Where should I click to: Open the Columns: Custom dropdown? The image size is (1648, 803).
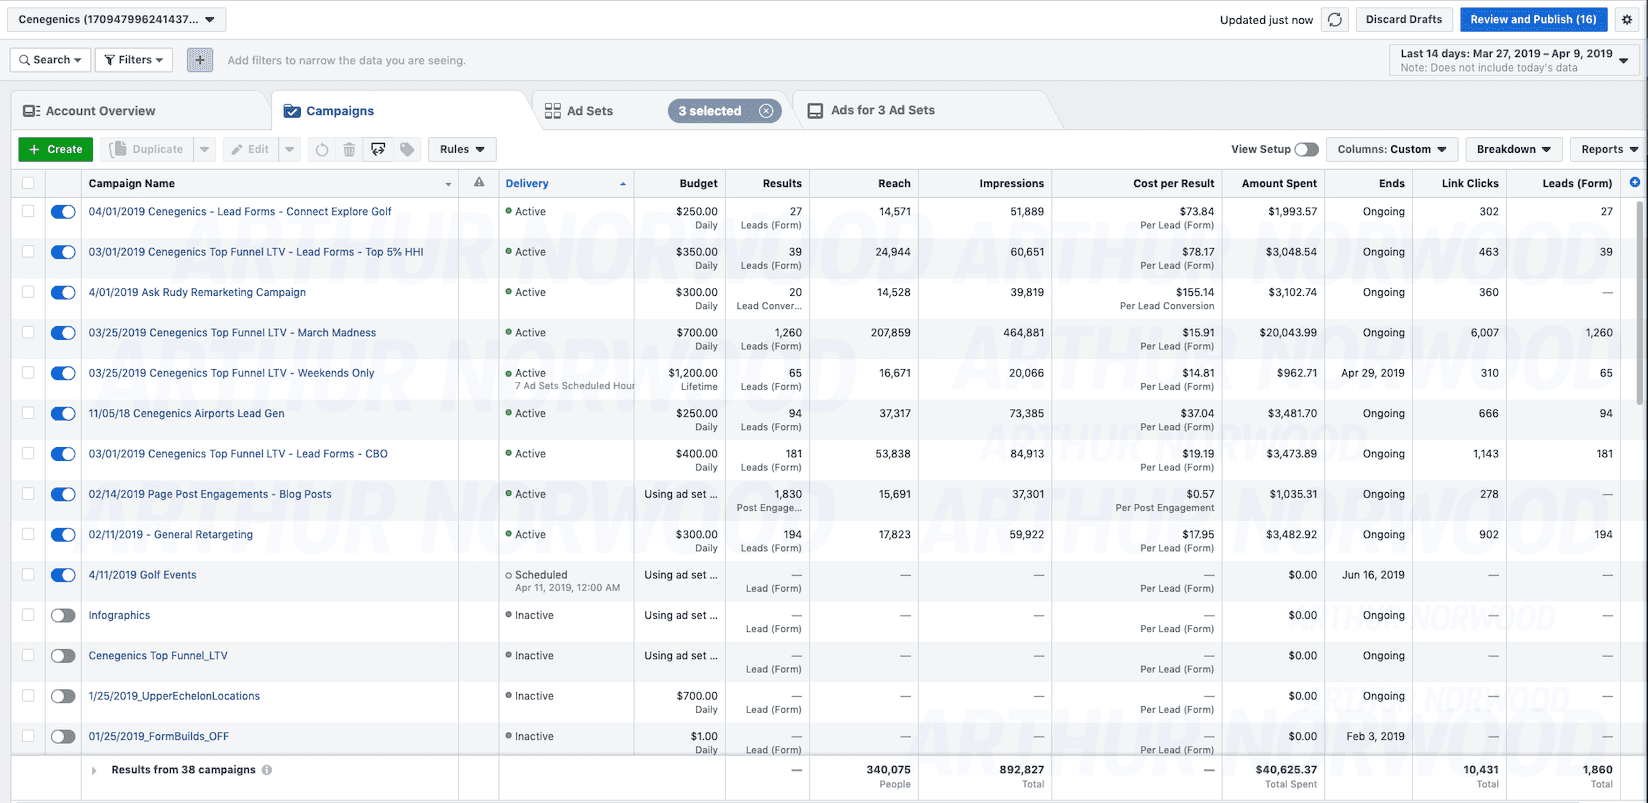pos(1392,150)
